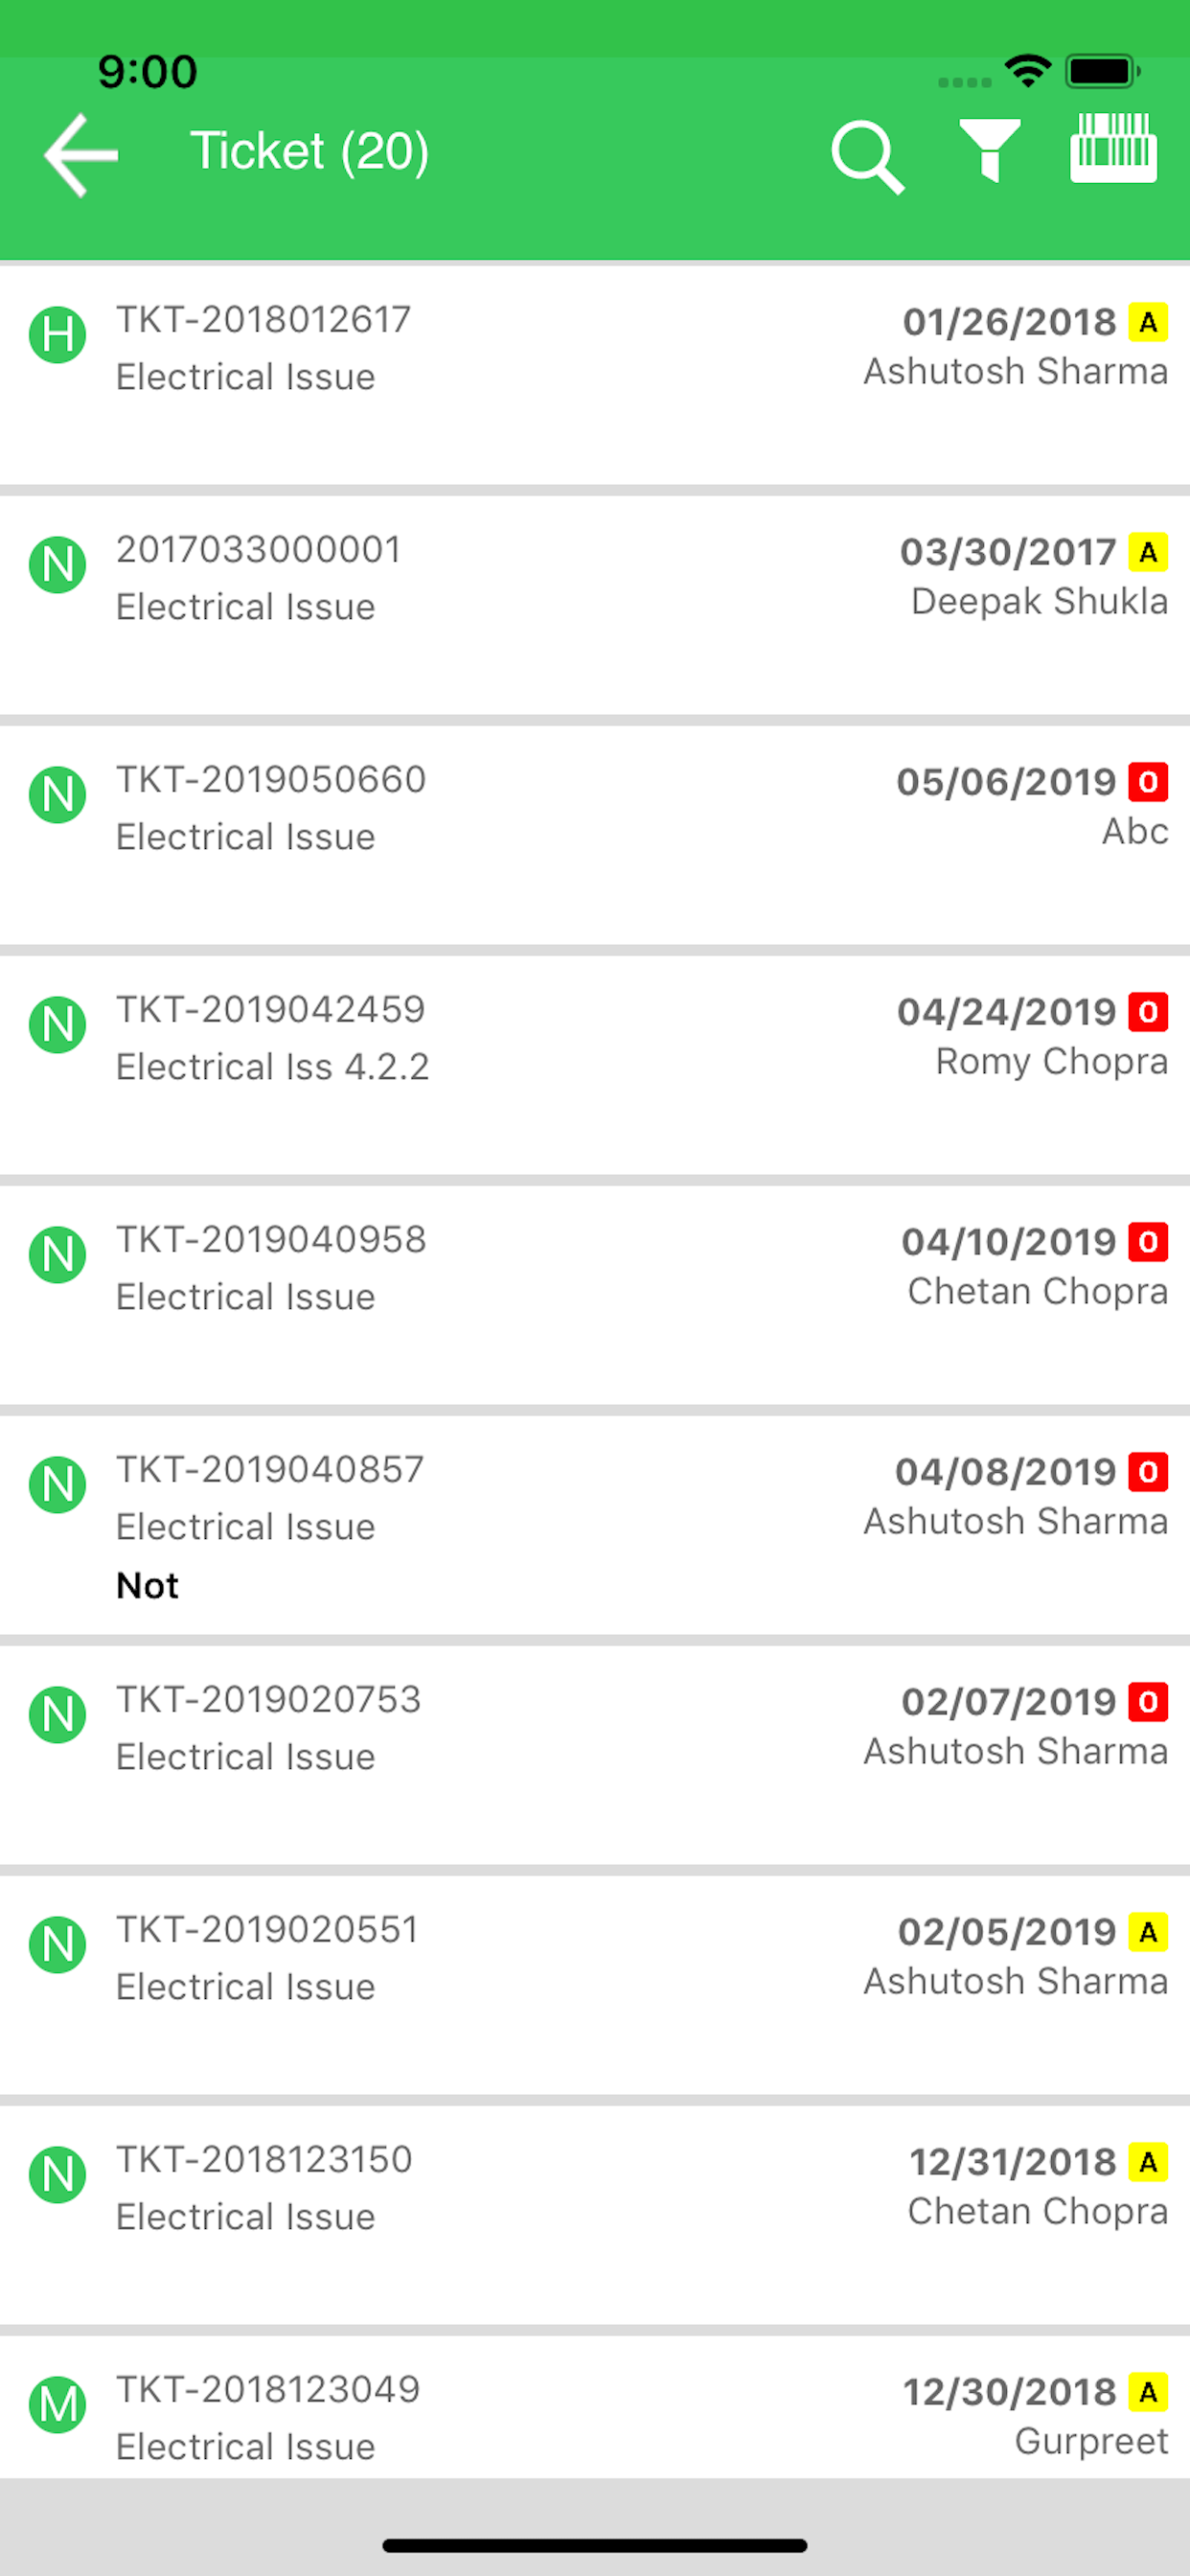Select ticket TKT-2019040958 by Chetan Chopra
Image resolution: width=1190 pixels, height=2576 pixels.
pos(595,1295)
